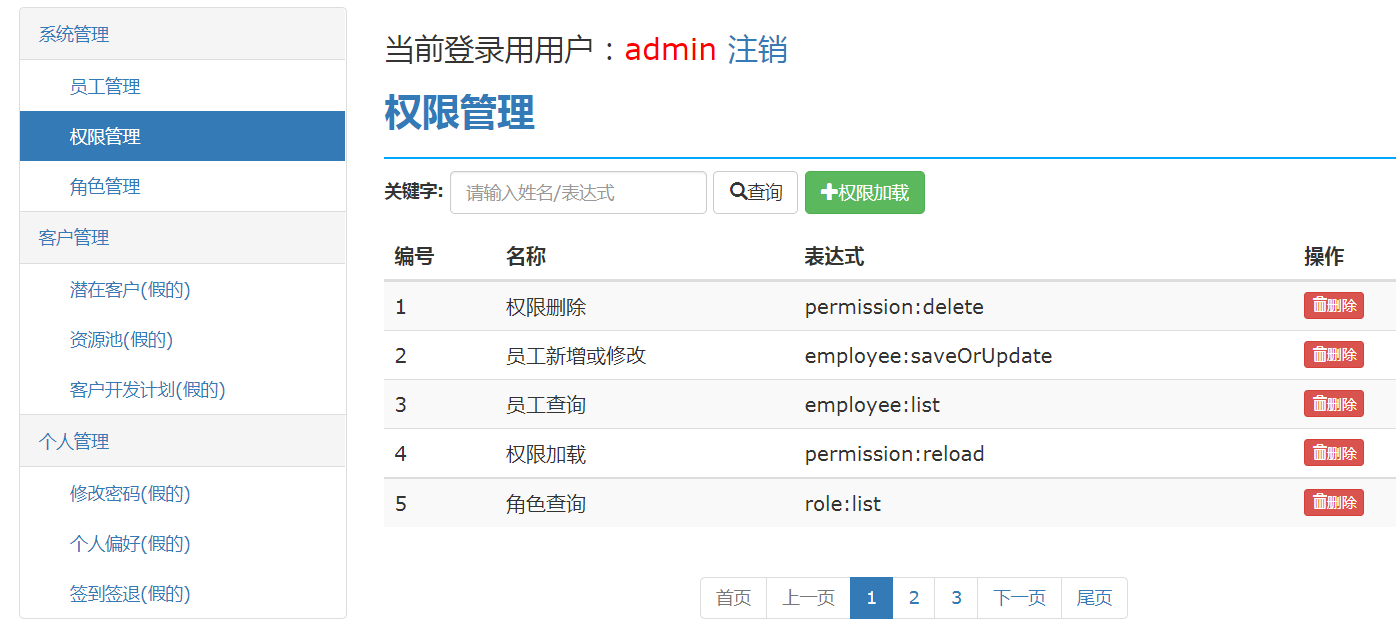Click the 关键字: label
1396x643 pixels.
coord(414,192)
